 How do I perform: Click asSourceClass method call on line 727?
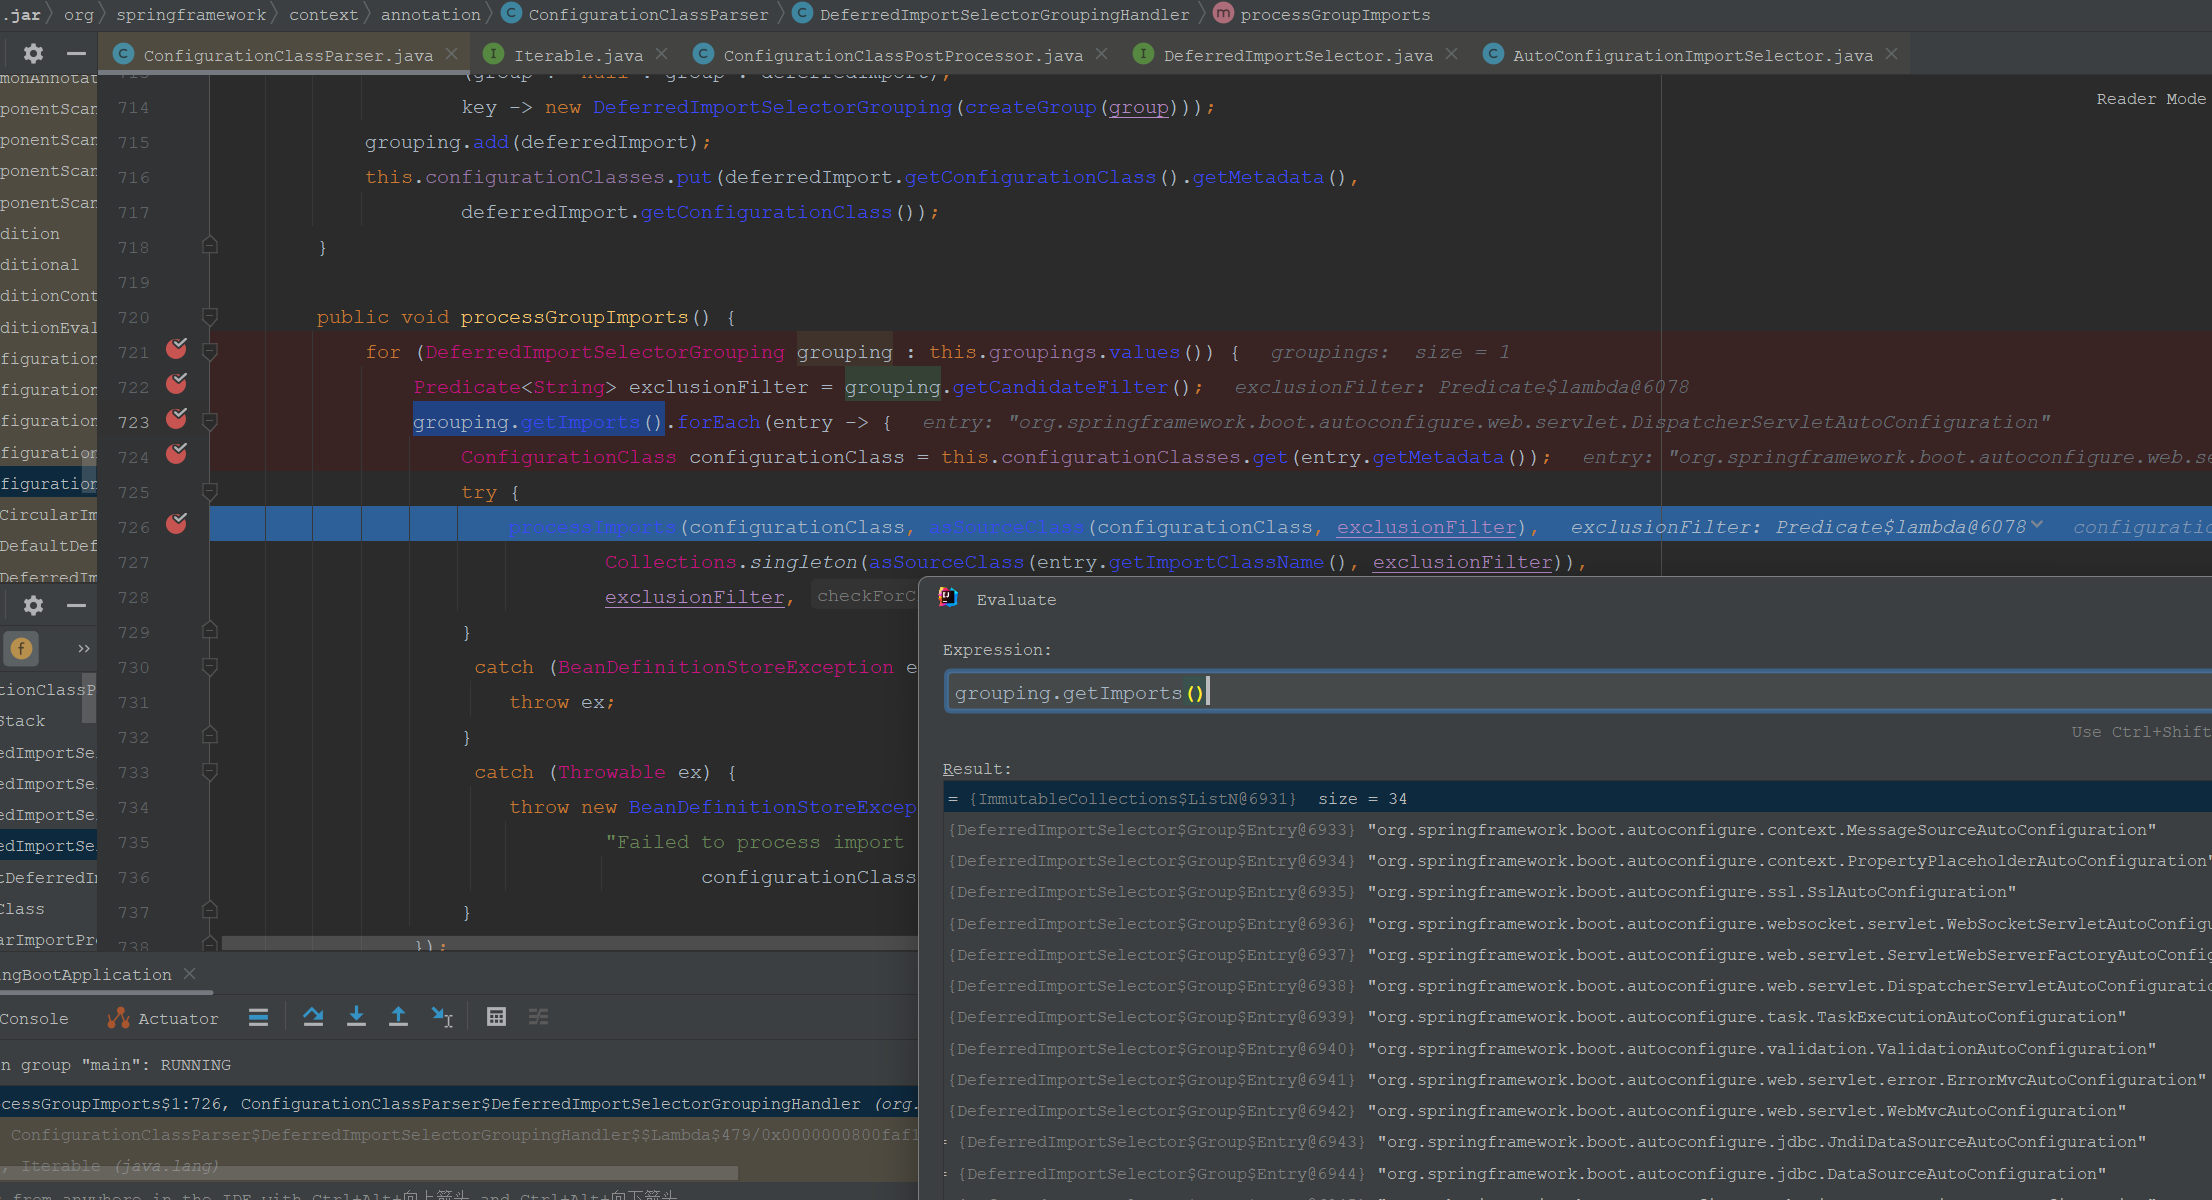945,562
